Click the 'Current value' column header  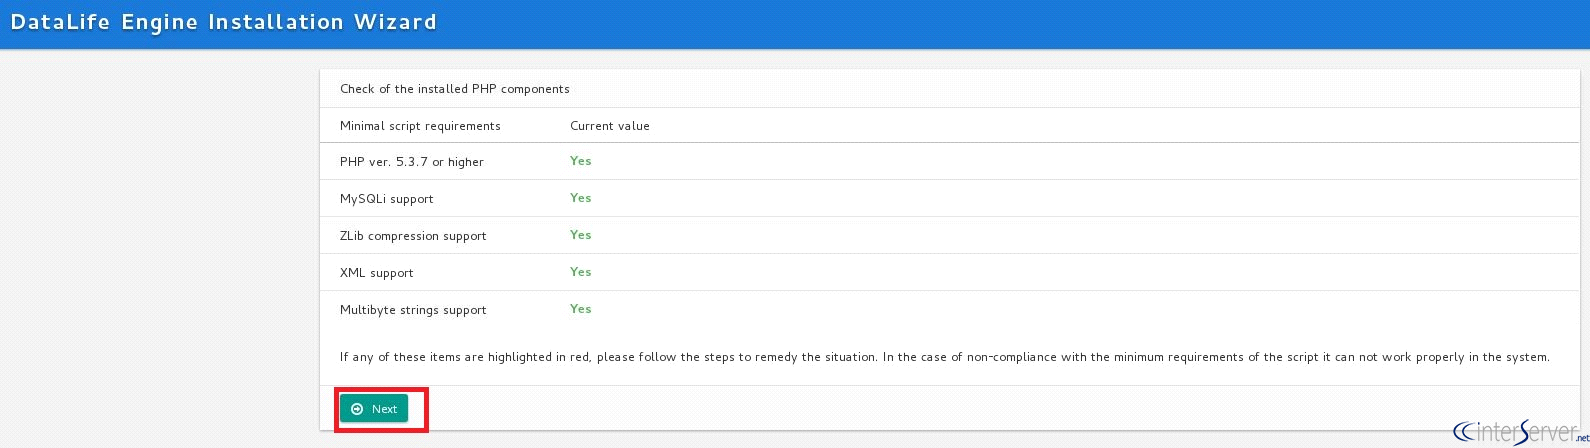coord(610,126)
